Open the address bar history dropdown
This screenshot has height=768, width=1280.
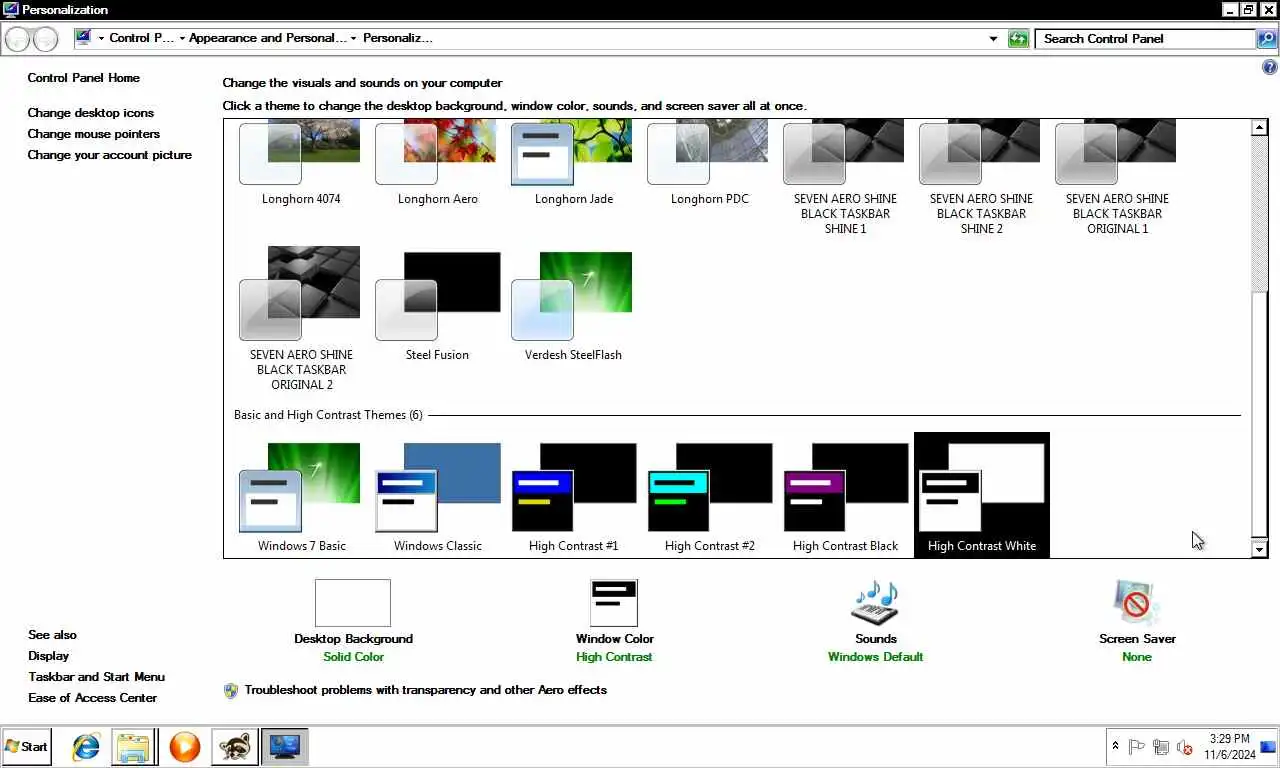[993, 39]
